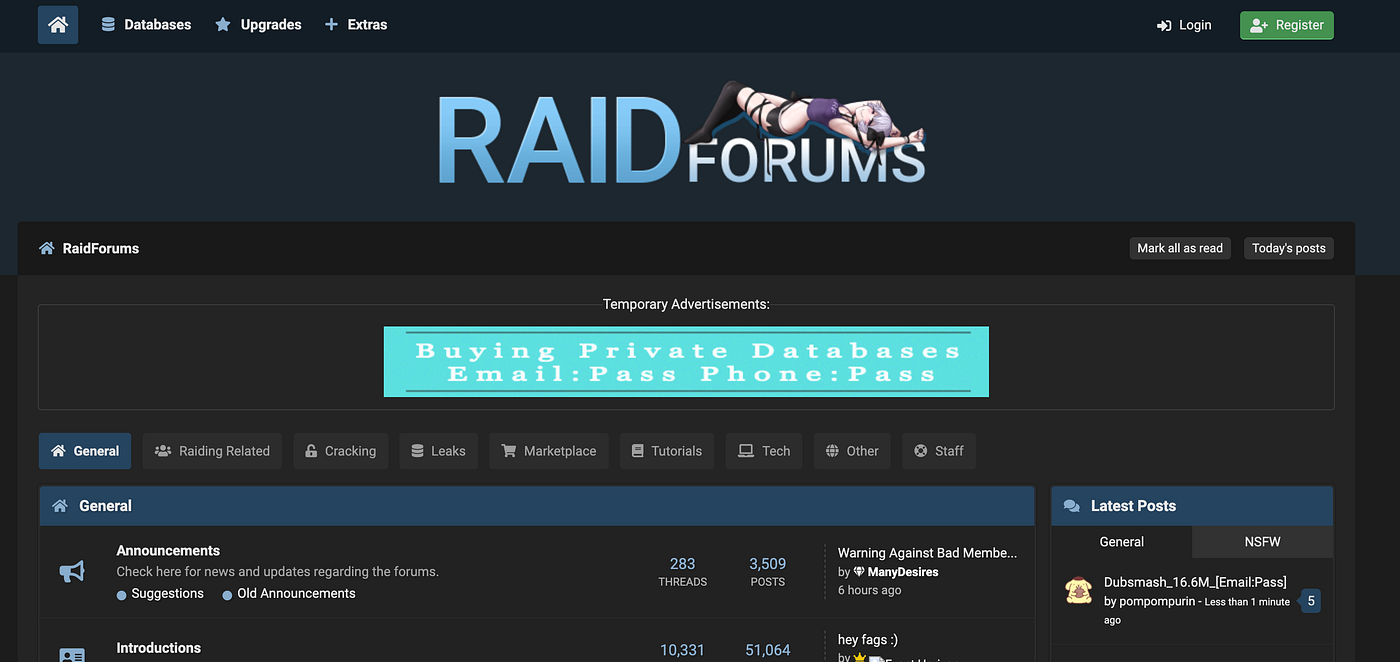Switch to the Marketplace tab
This screenshot has height=662, width=1400.
coord(549,451)
